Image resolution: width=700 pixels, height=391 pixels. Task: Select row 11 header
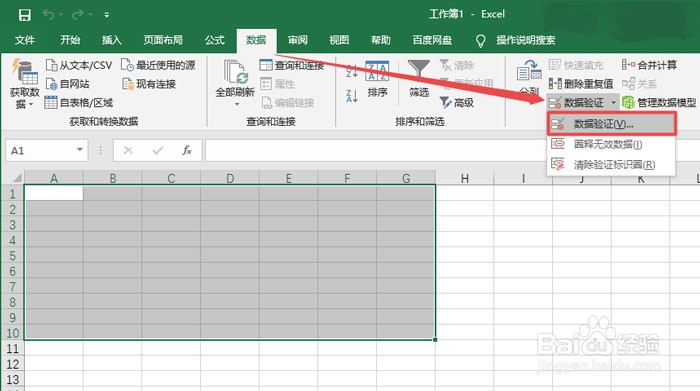pyautogui.click(x=12, y=348)
